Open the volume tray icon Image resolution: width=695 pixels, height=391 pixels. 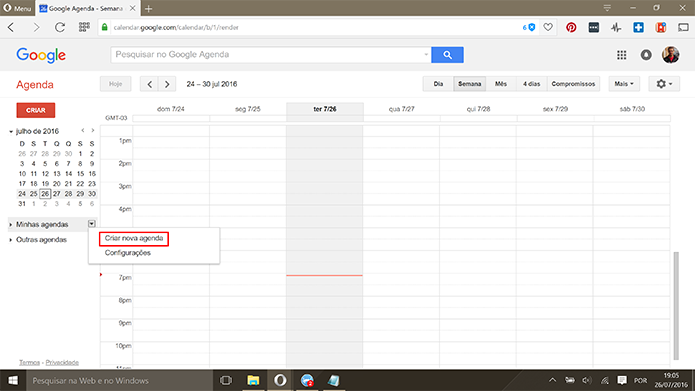coord(586,380)
